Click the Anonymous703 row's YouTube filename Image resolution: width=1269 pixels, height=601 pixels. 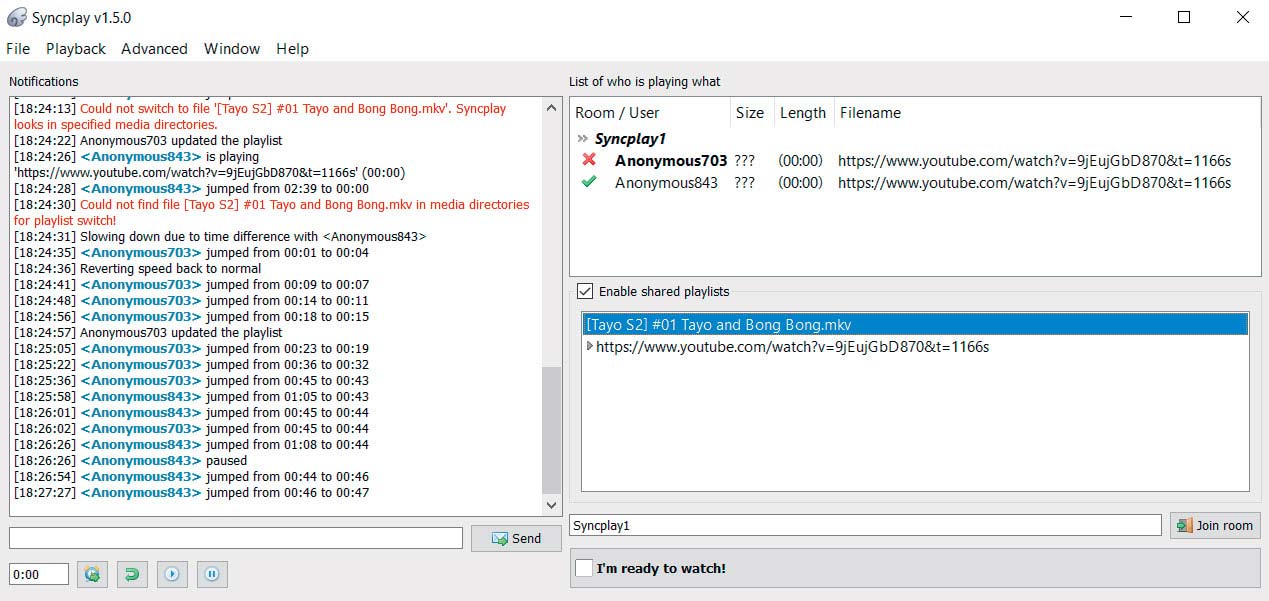pos(1034,160)
